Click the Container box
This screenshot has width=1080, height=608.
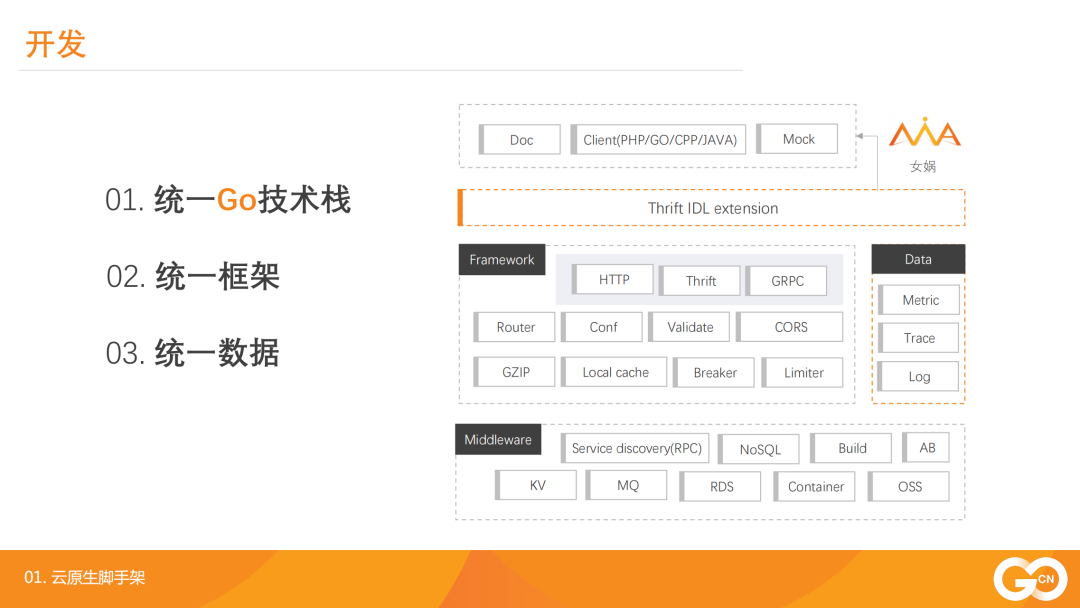pyautogui.click(x=814, y=487)
